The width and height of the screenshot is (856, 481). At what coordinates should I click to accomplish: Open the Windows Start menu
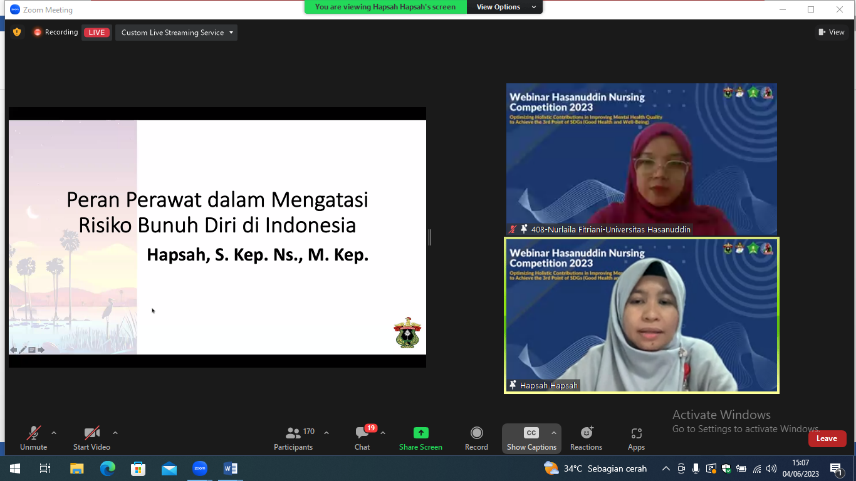[x=15, y=468]
